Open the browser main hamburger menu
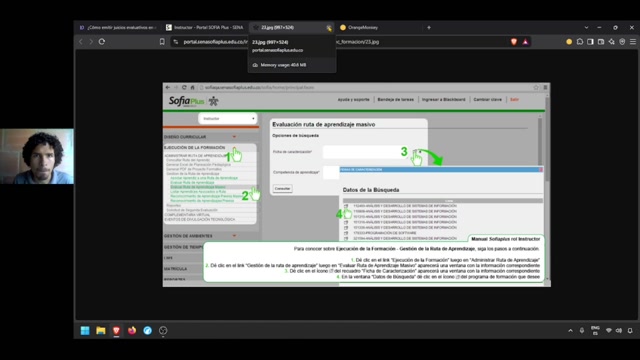The height and width of the screenshot is (360, 640). tap(633, 42)
